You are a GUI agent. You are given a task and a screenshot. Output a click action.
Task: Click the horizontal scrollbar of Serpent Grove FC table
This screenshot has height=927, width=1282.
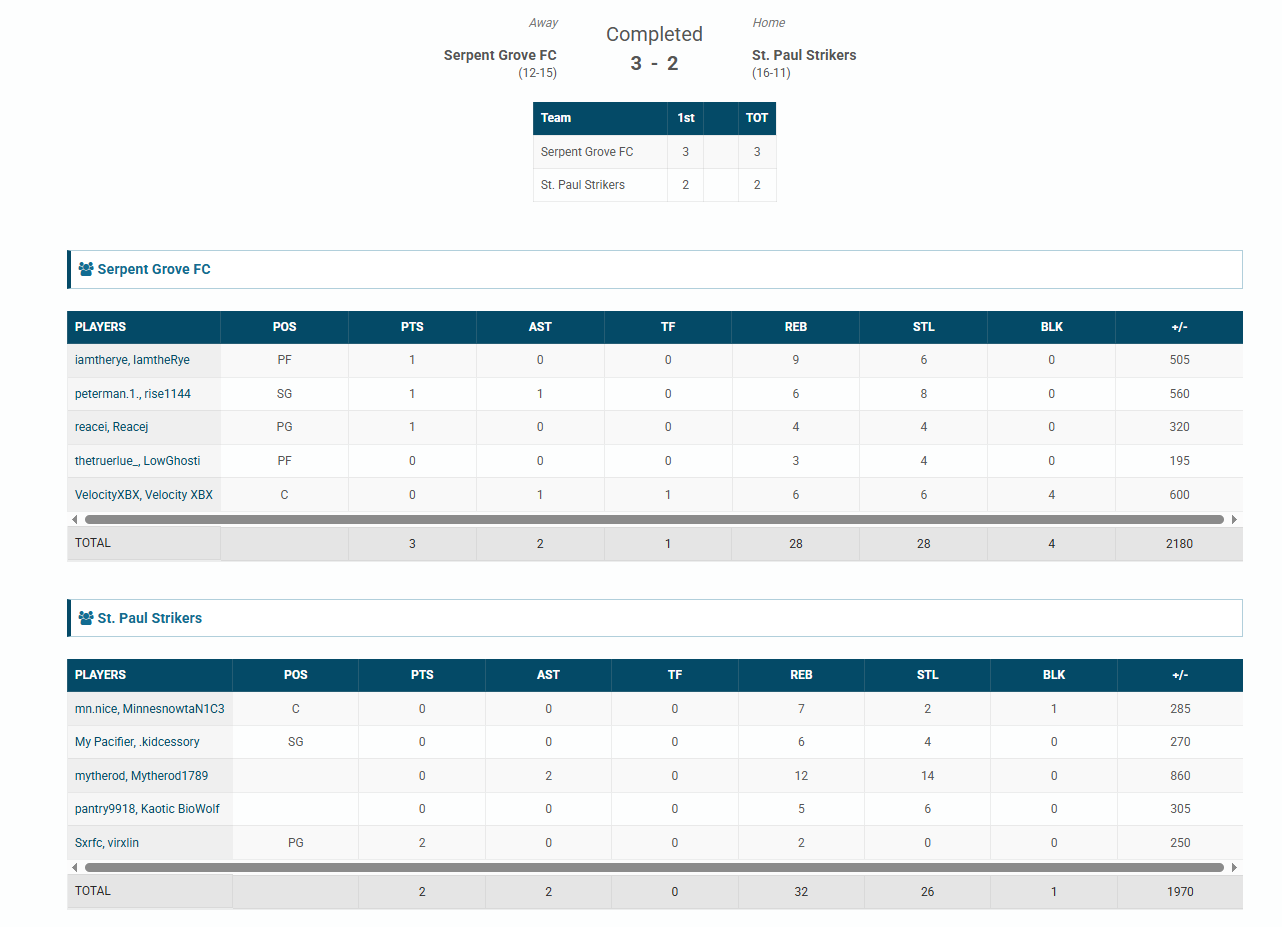point(654,520)
